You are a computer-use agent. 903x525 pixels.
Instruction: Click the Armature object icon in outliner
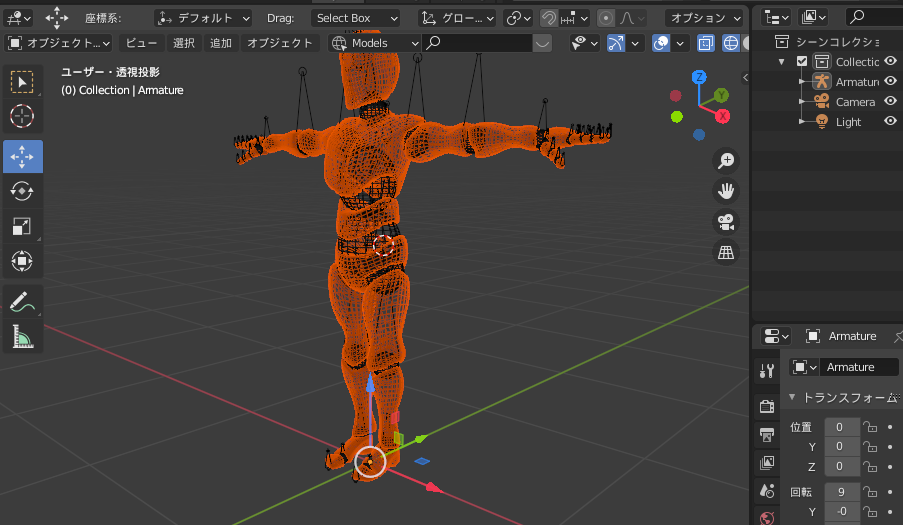[822, 82]
